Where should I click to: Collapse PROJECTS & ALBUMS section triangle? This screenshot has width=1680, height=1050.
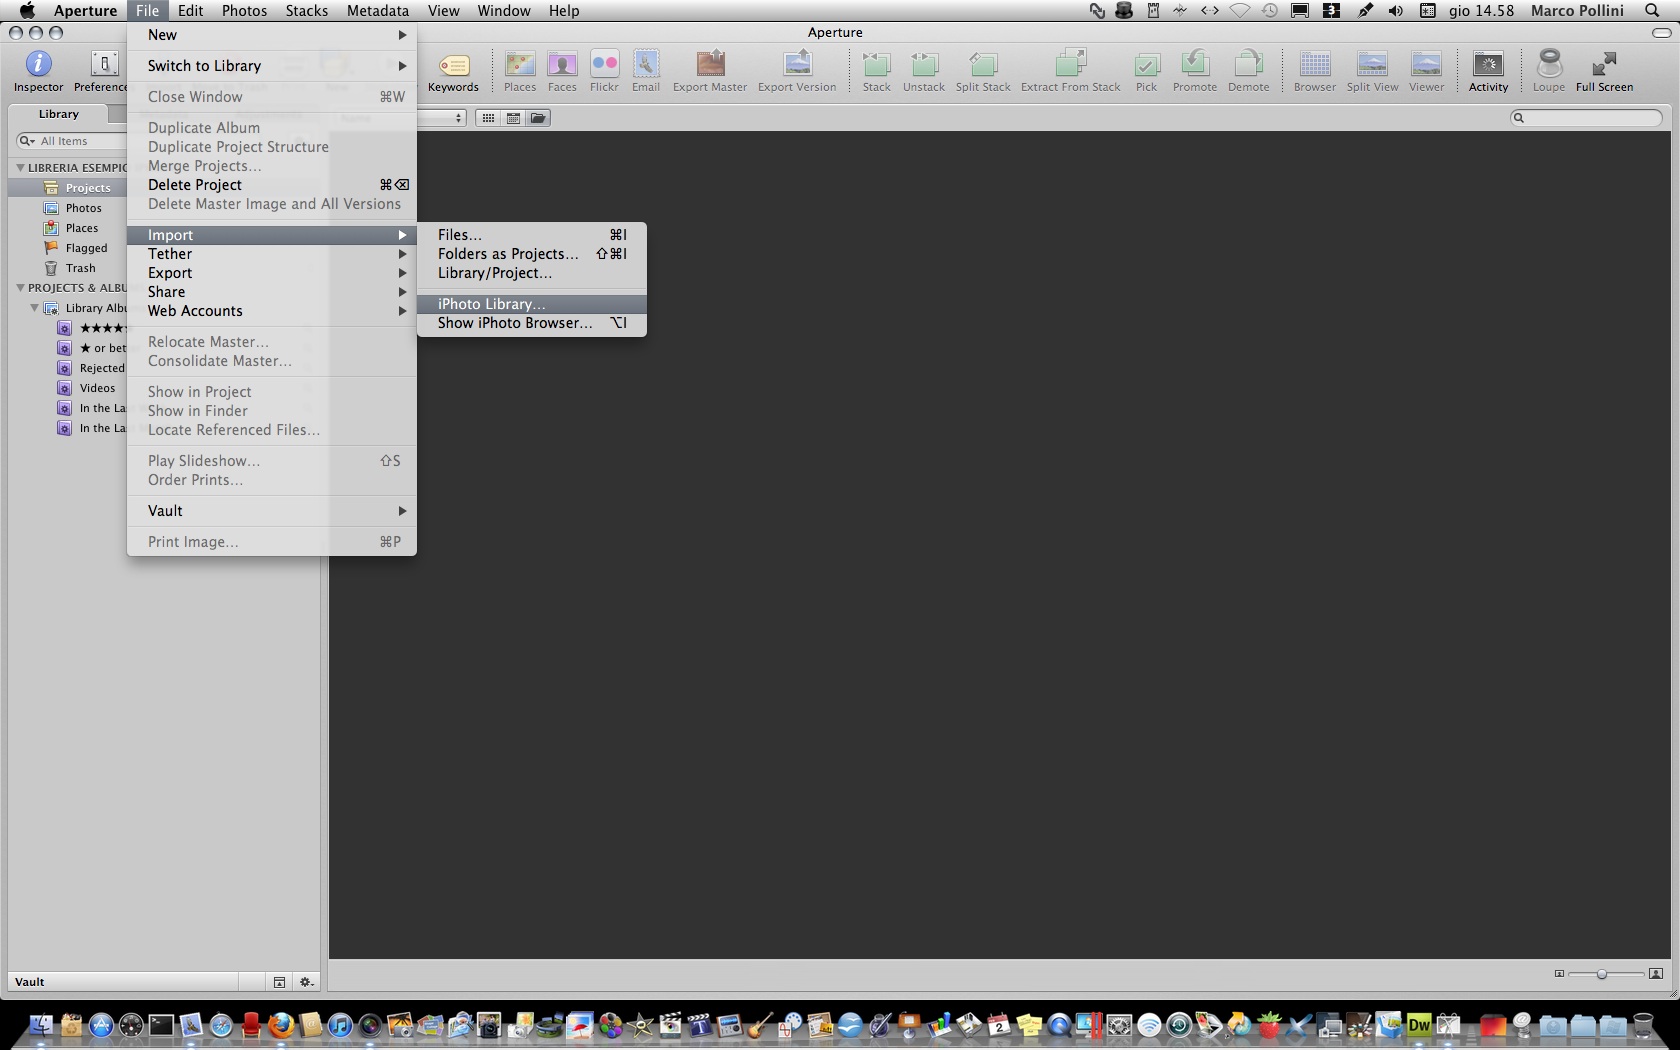coord(20,288)
